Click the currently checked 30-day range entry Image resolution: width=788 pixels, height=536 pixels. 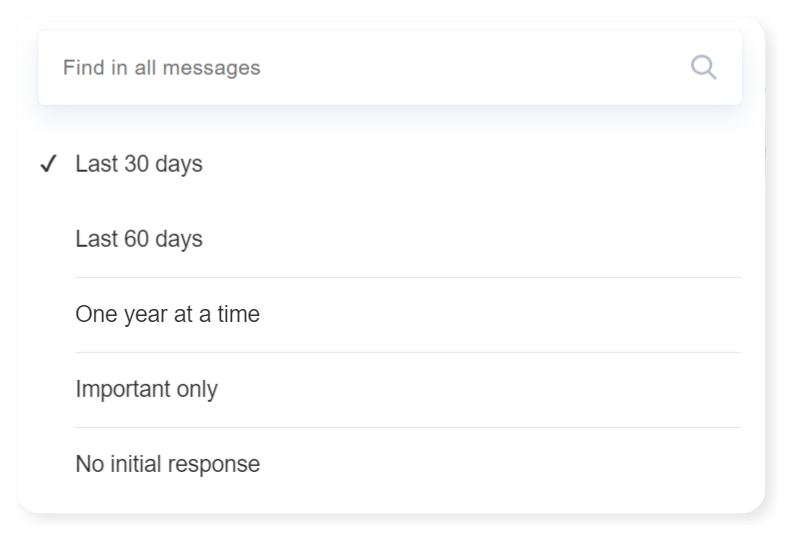[x=139, y=164]
